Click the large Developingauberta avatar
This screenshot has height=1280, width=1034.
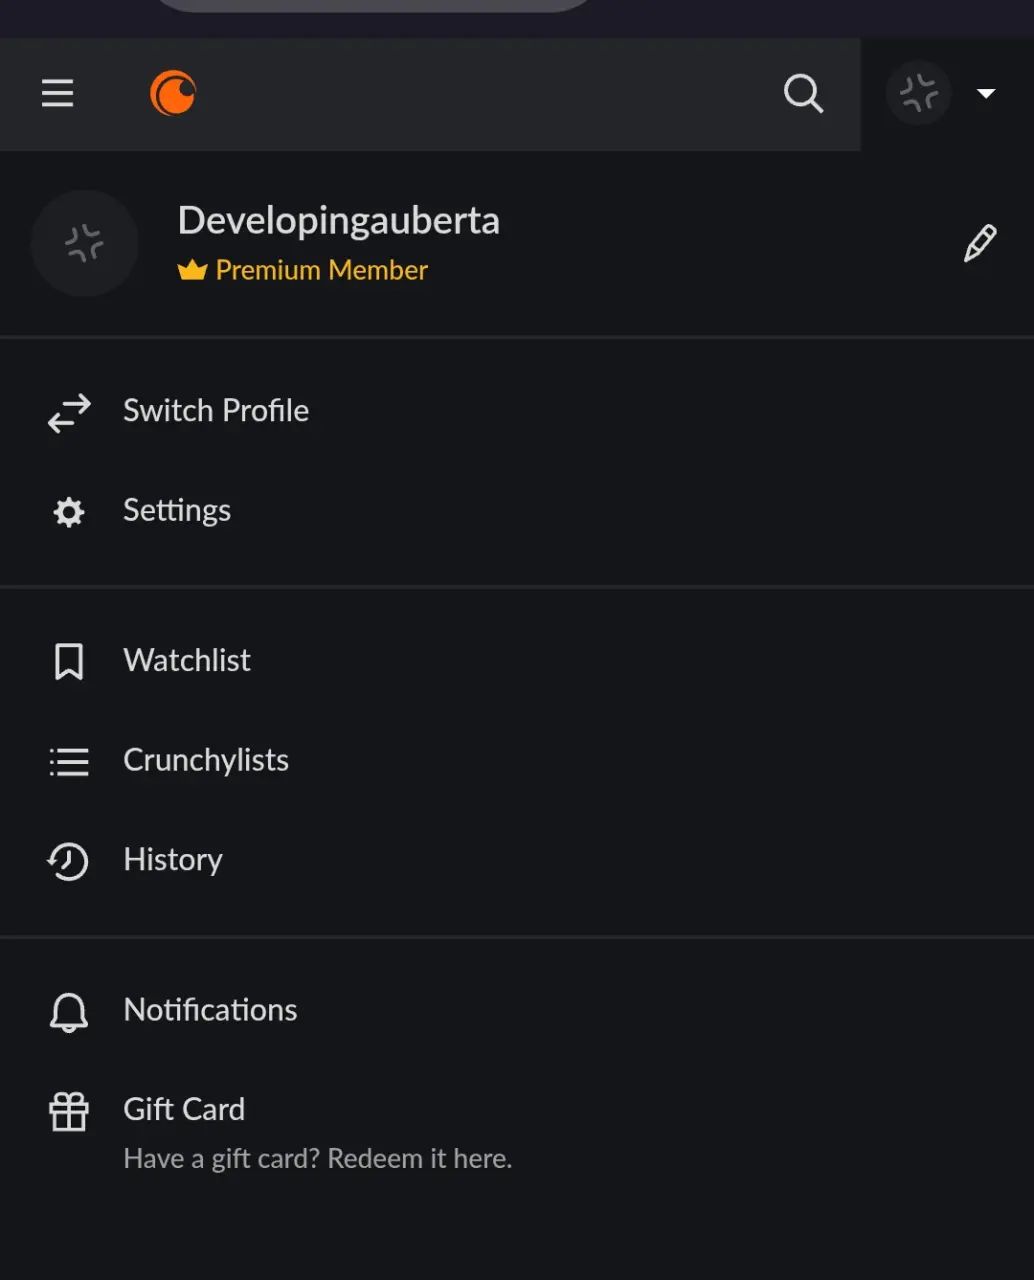point(84,243)
